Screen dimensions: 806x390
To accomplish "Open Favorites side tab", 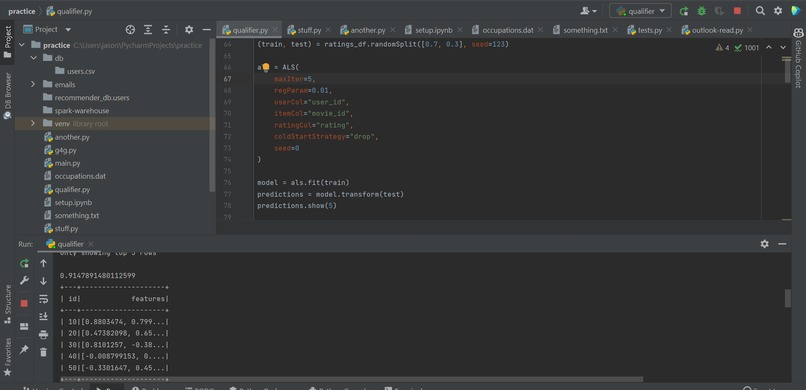I will (x=7, y=357).
